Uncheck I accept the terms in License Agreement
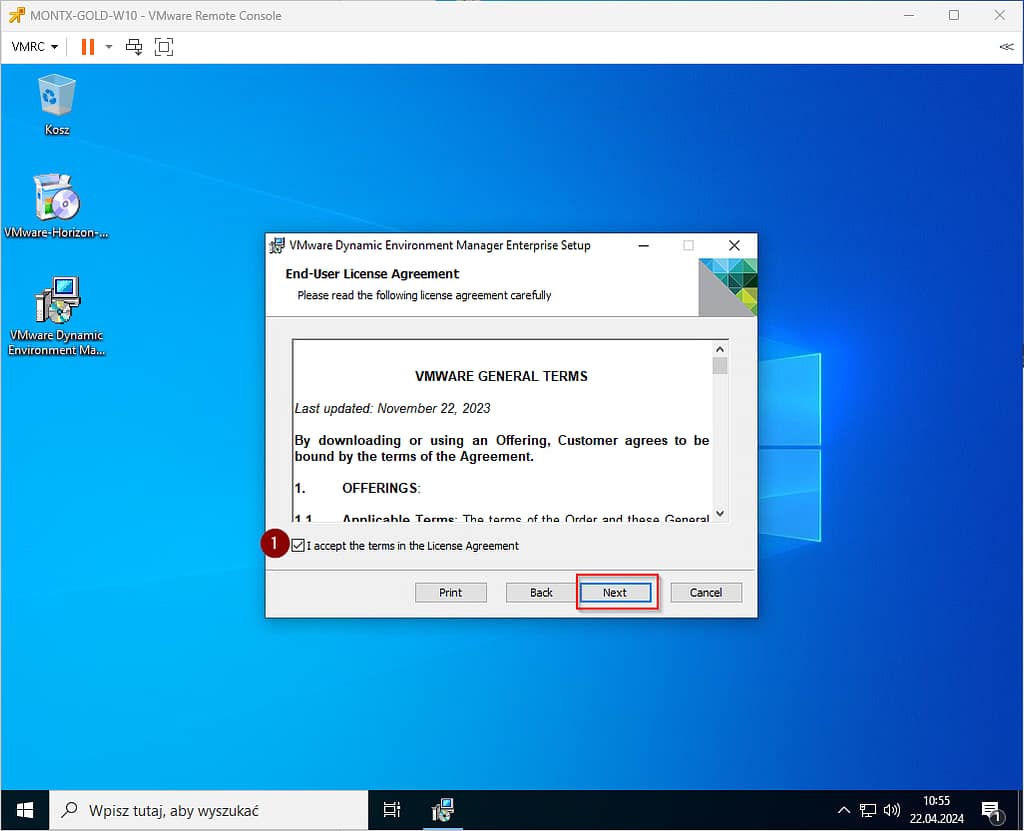1024x831 pixels. pos(299,546)
